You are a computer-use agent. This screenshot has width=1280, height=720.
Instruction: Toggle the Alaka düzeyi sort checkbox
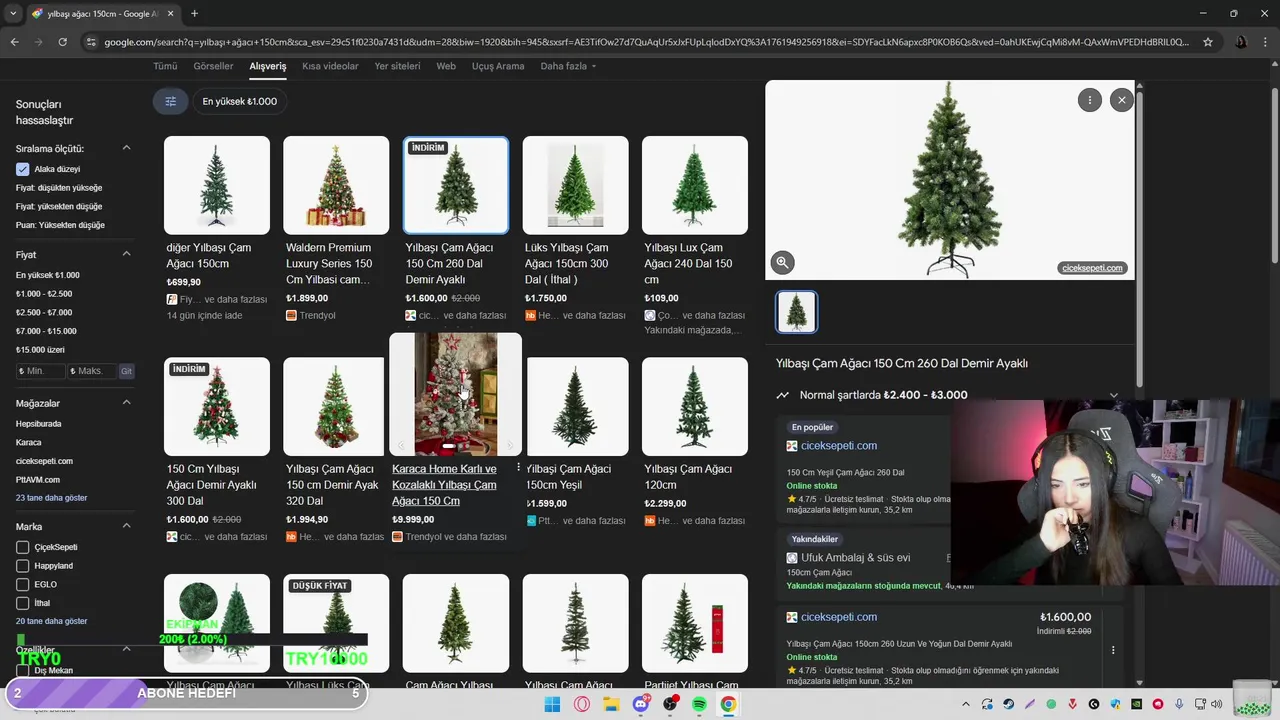pyautogui.click(x=22, y=169)
